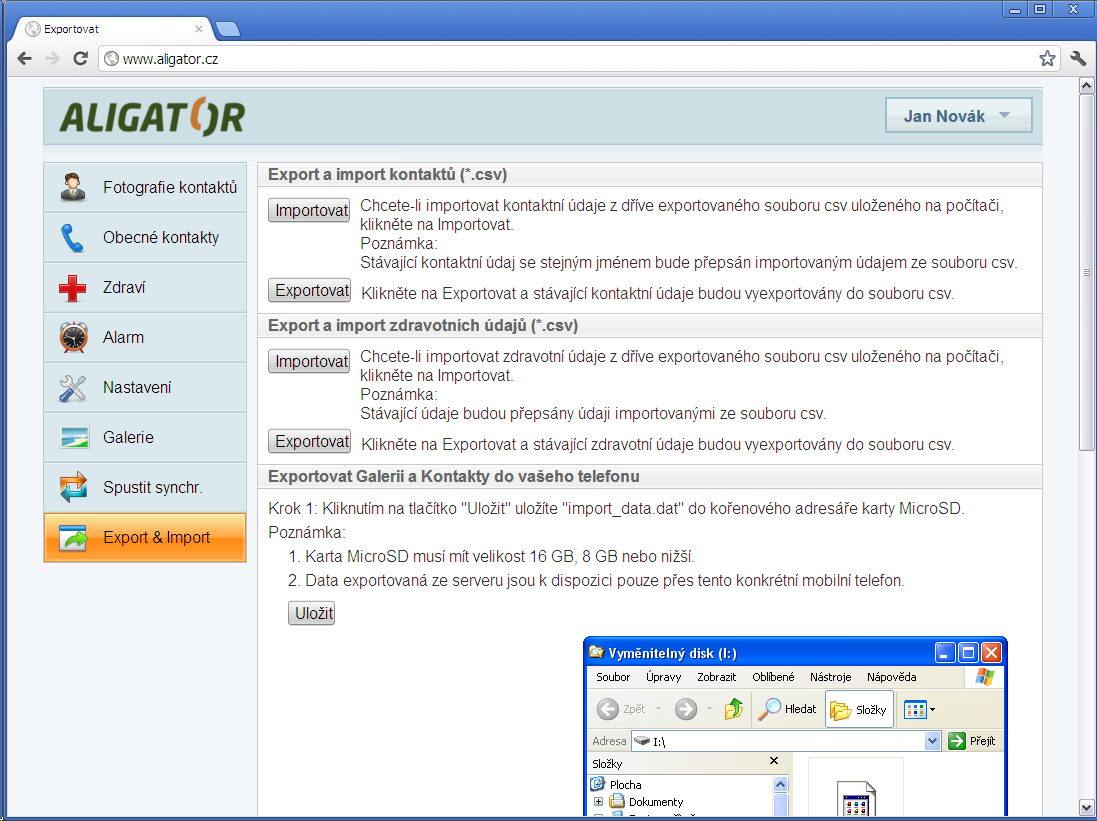Go to Zdraví section

145,288
